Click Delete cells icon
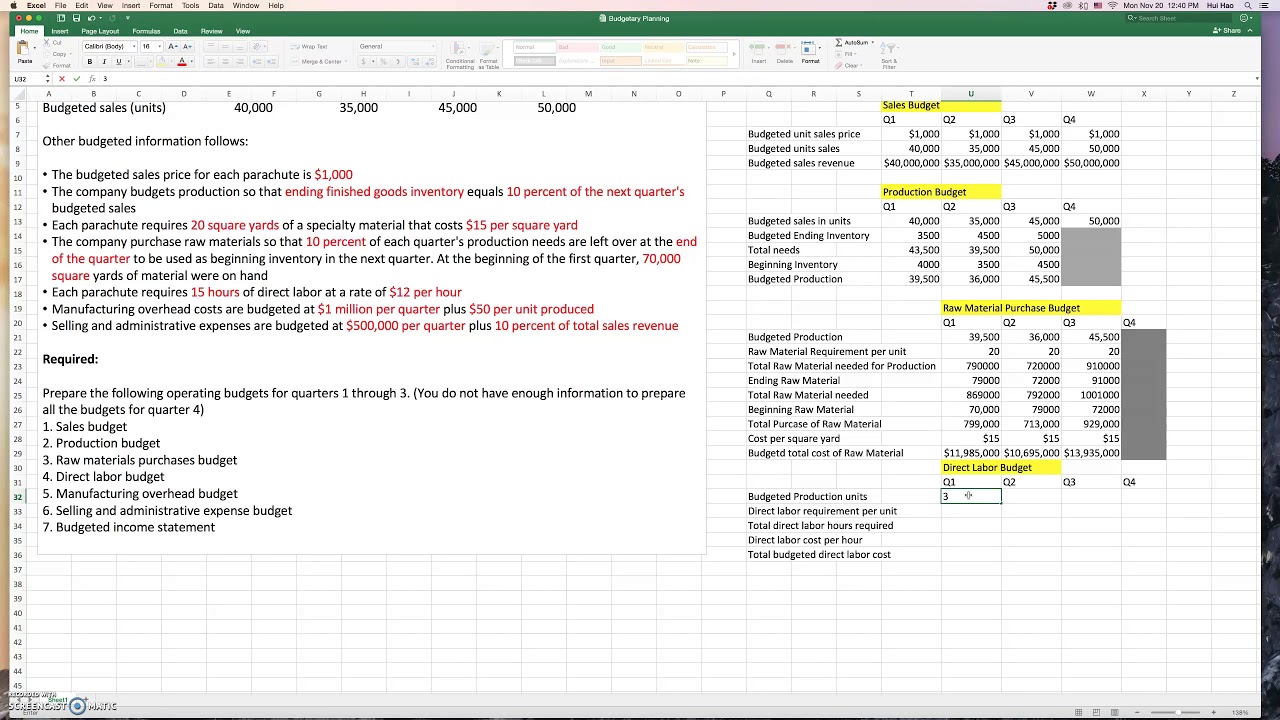 (783, 47)
